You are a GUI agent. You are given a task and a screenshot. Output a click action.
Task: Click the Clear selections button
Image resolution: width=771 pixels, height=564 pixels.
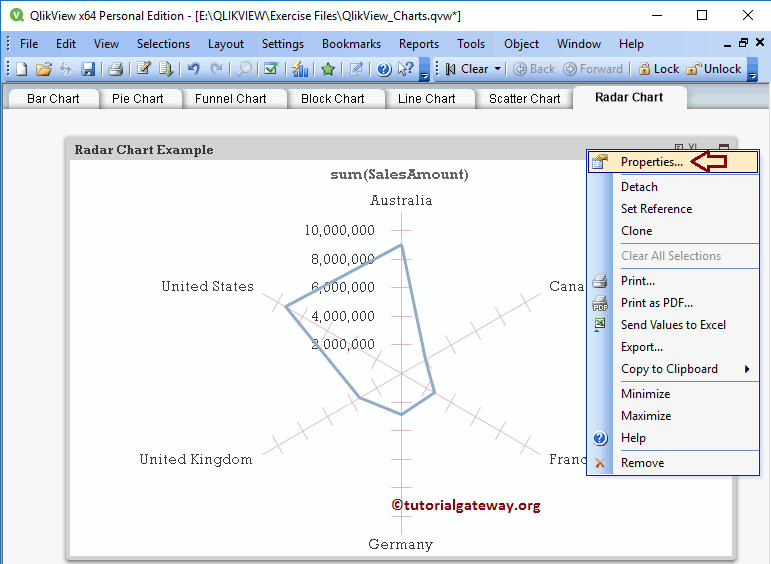click(467, 69)
